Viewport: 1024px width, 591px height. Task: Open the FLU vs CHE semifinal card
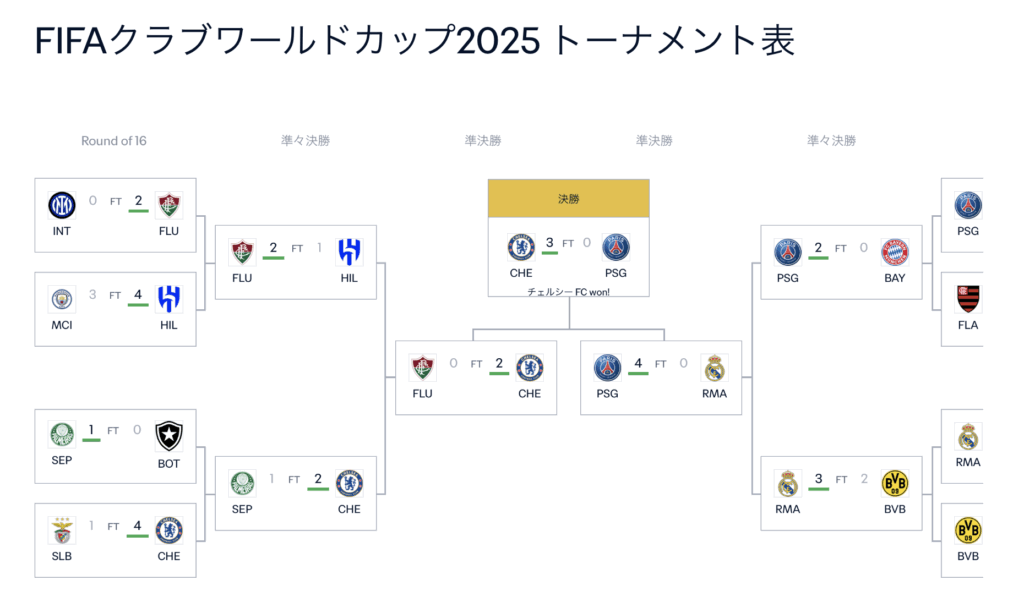[x=476, y=377]
